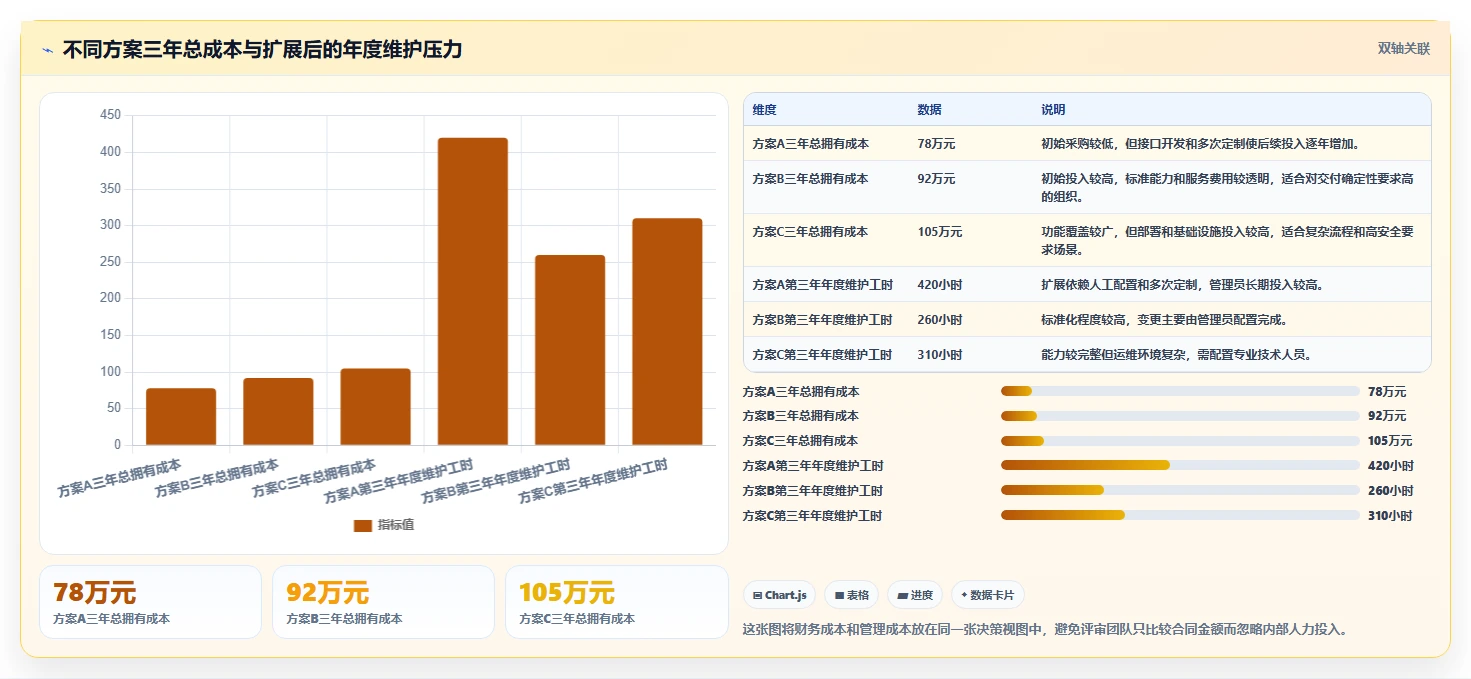Image resolution: width=1471 pixels, height=679 pixels.
Task: Click description starting 初始投入较高
Action: 1228,187
